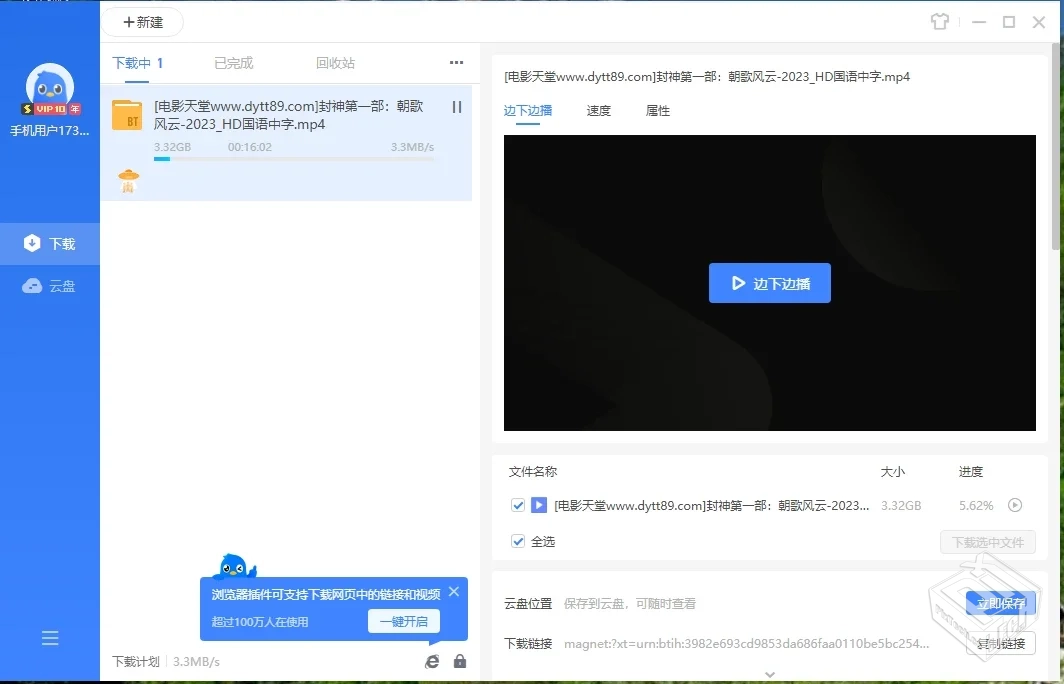Expand the down chevron below the magnet link
Screen dimensions: 1064x684
pos(769,674)
